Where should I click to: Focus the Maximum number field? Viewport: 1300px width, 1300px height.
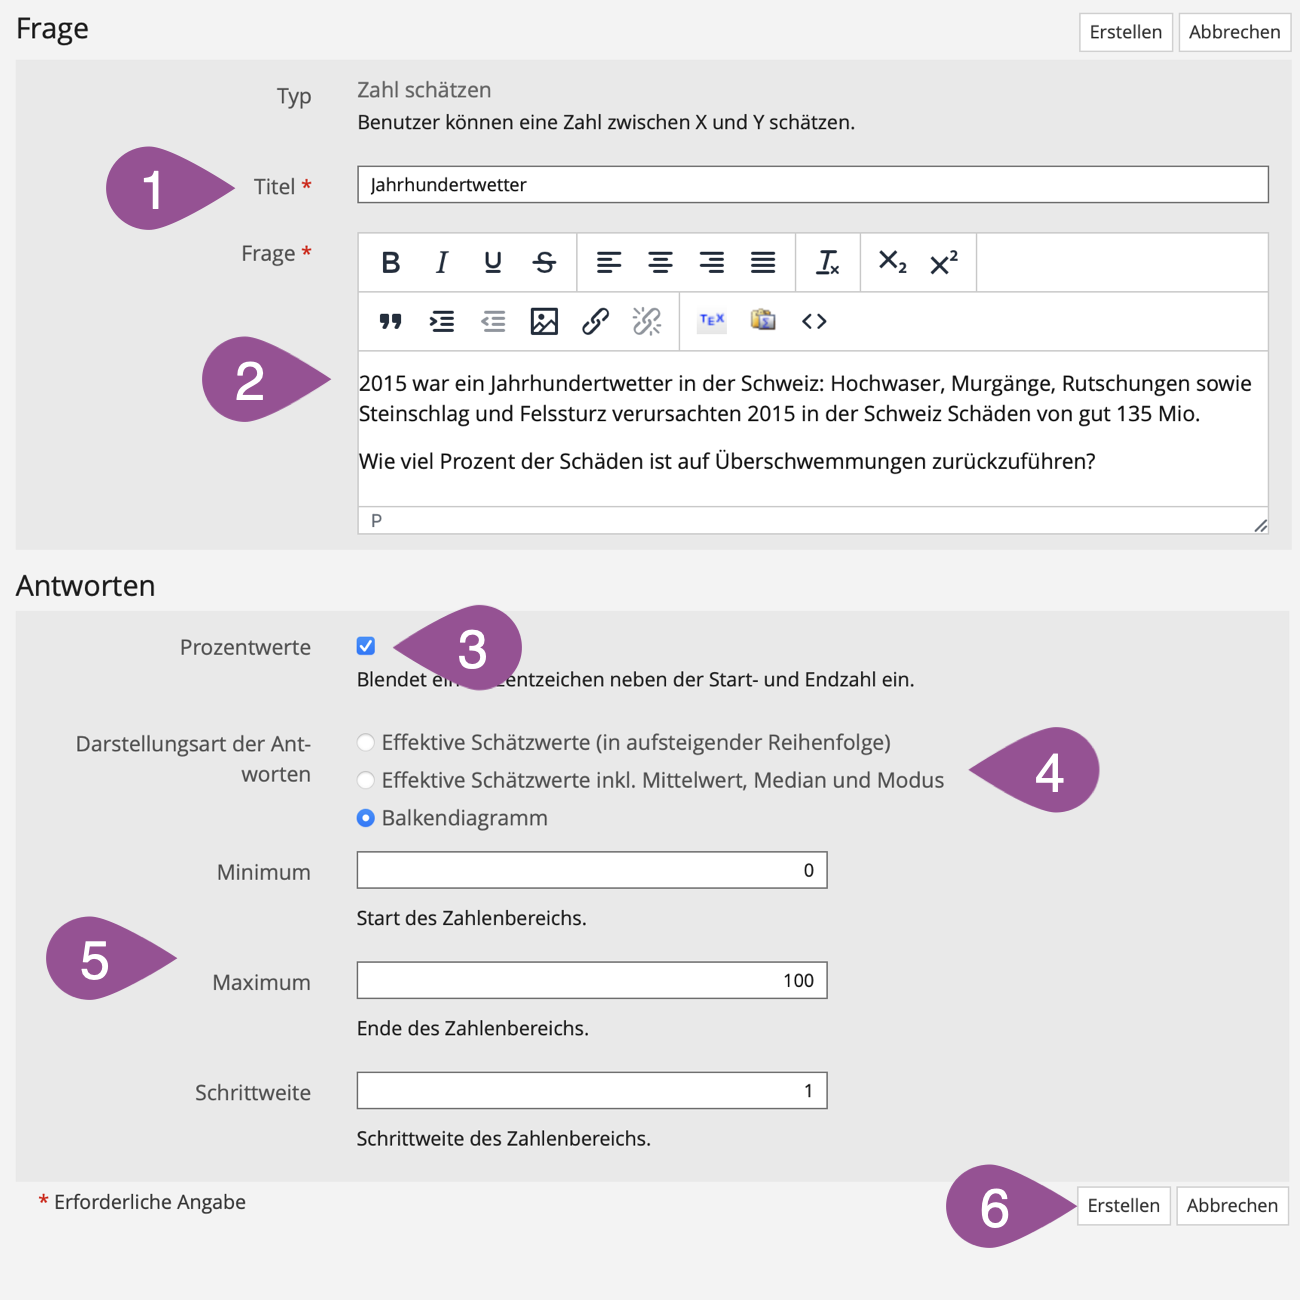(592, 980)
